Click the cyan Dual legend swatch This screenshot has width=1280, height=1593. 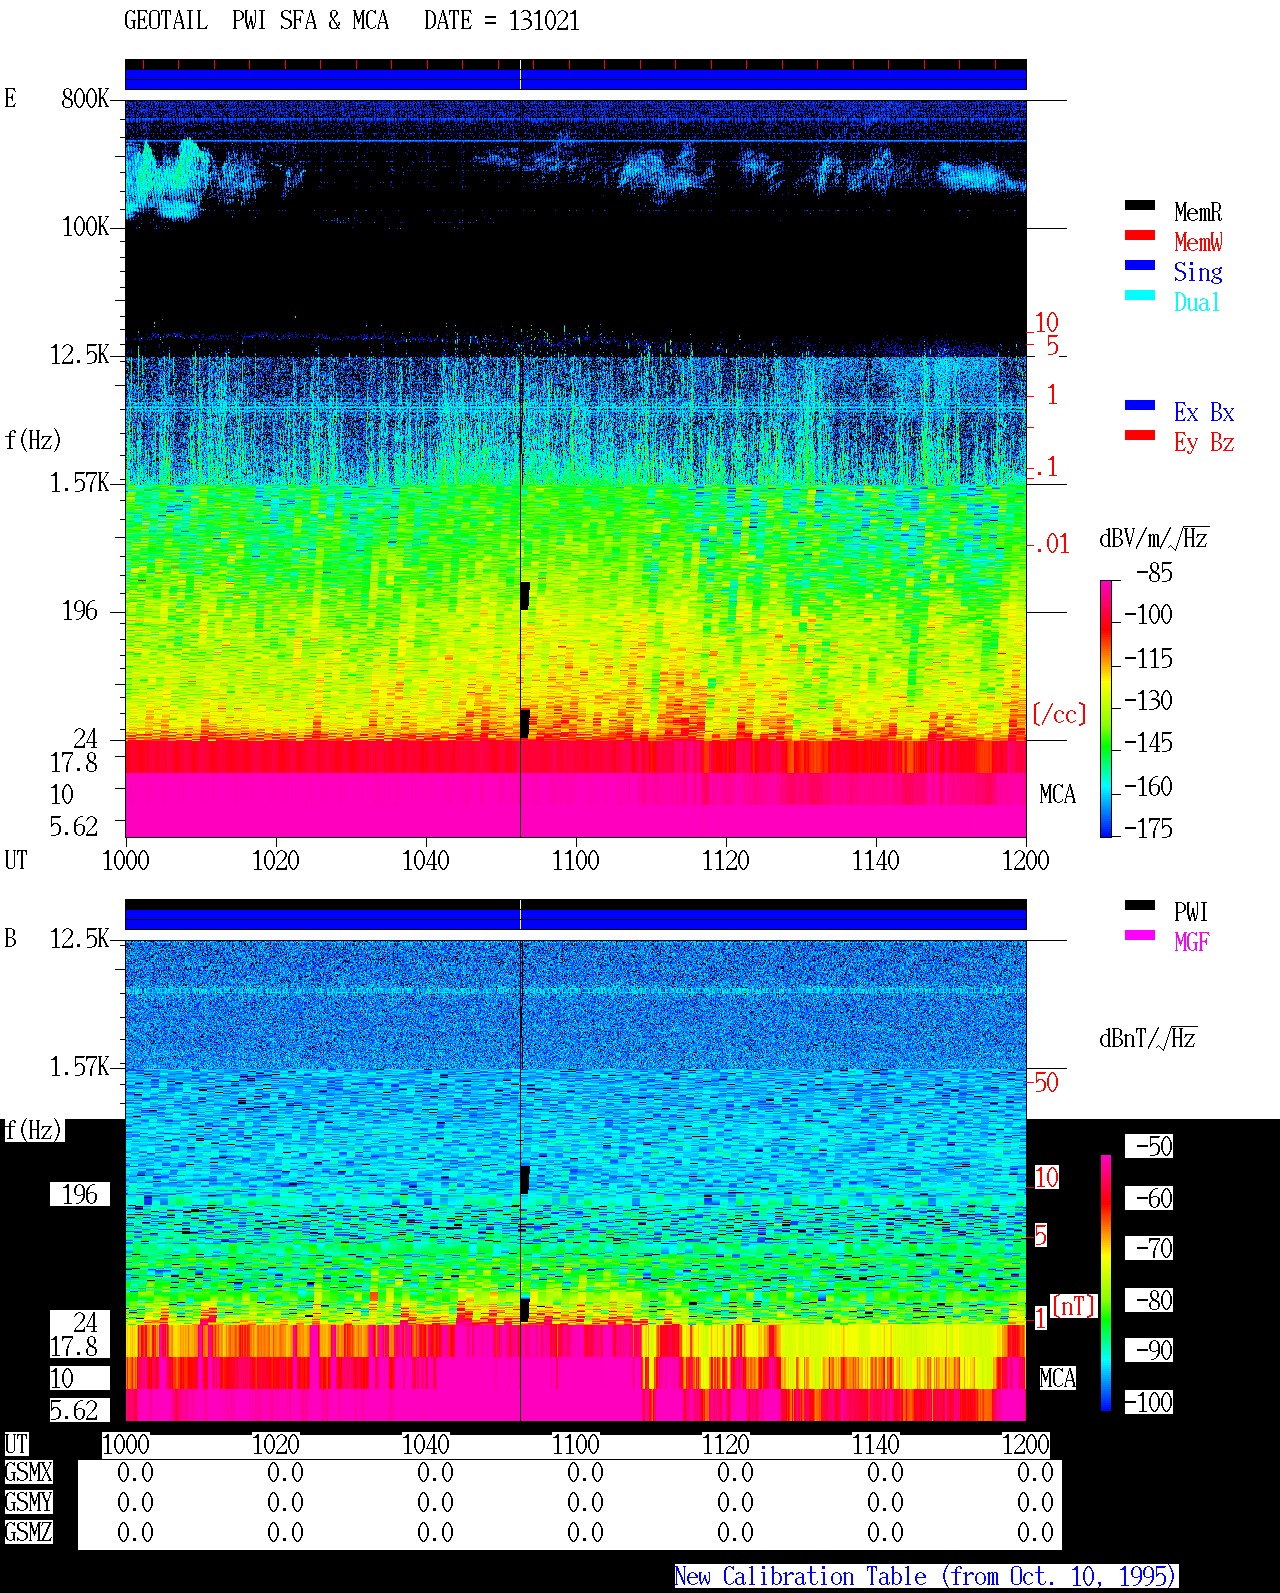coord(1140,295)
